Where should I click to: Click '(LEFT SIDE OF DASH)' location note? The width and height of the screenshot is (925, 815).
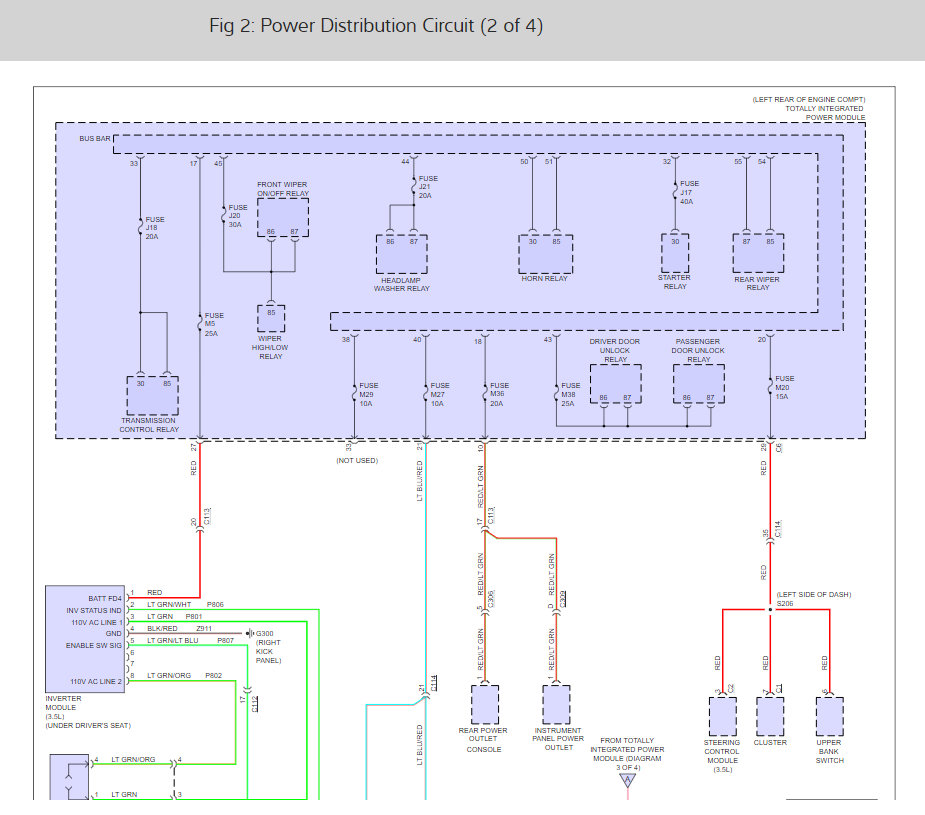tap(814, 594)
